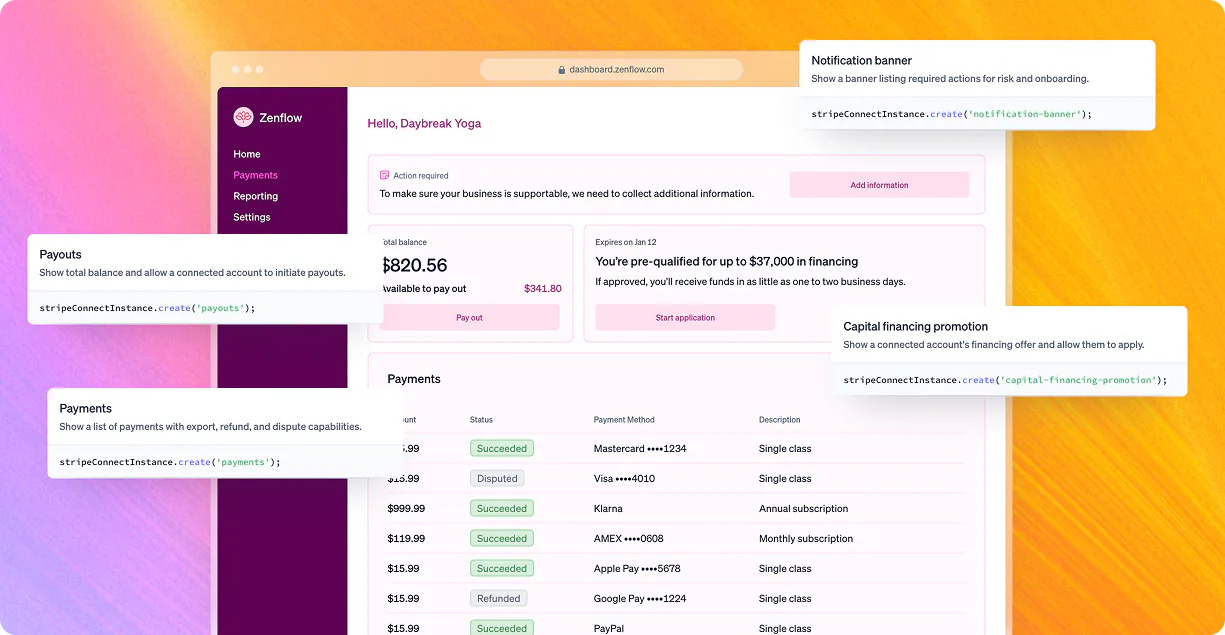1225x635 pixels.
Task: Go to Reporting in sidebar
Action: [256, 196]
